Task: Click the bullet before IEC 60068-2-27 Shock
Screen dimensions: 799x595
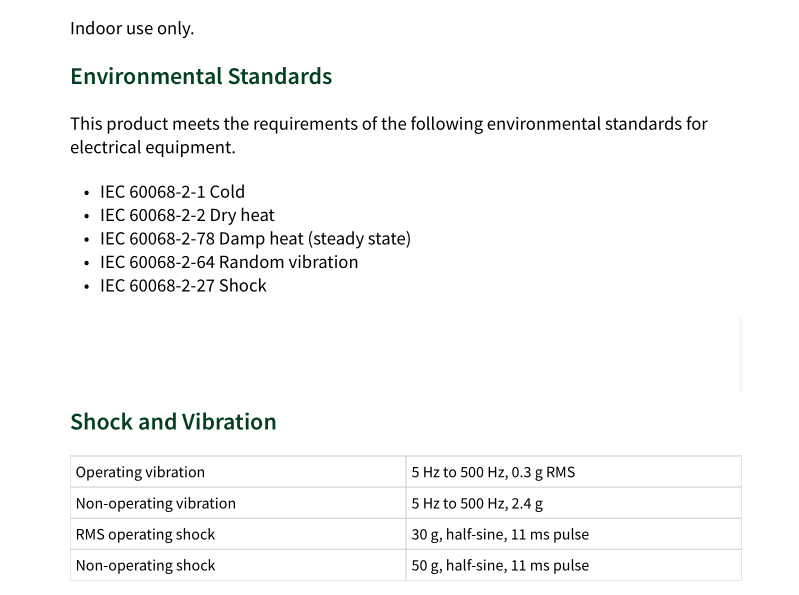Action: coord(87,287)
